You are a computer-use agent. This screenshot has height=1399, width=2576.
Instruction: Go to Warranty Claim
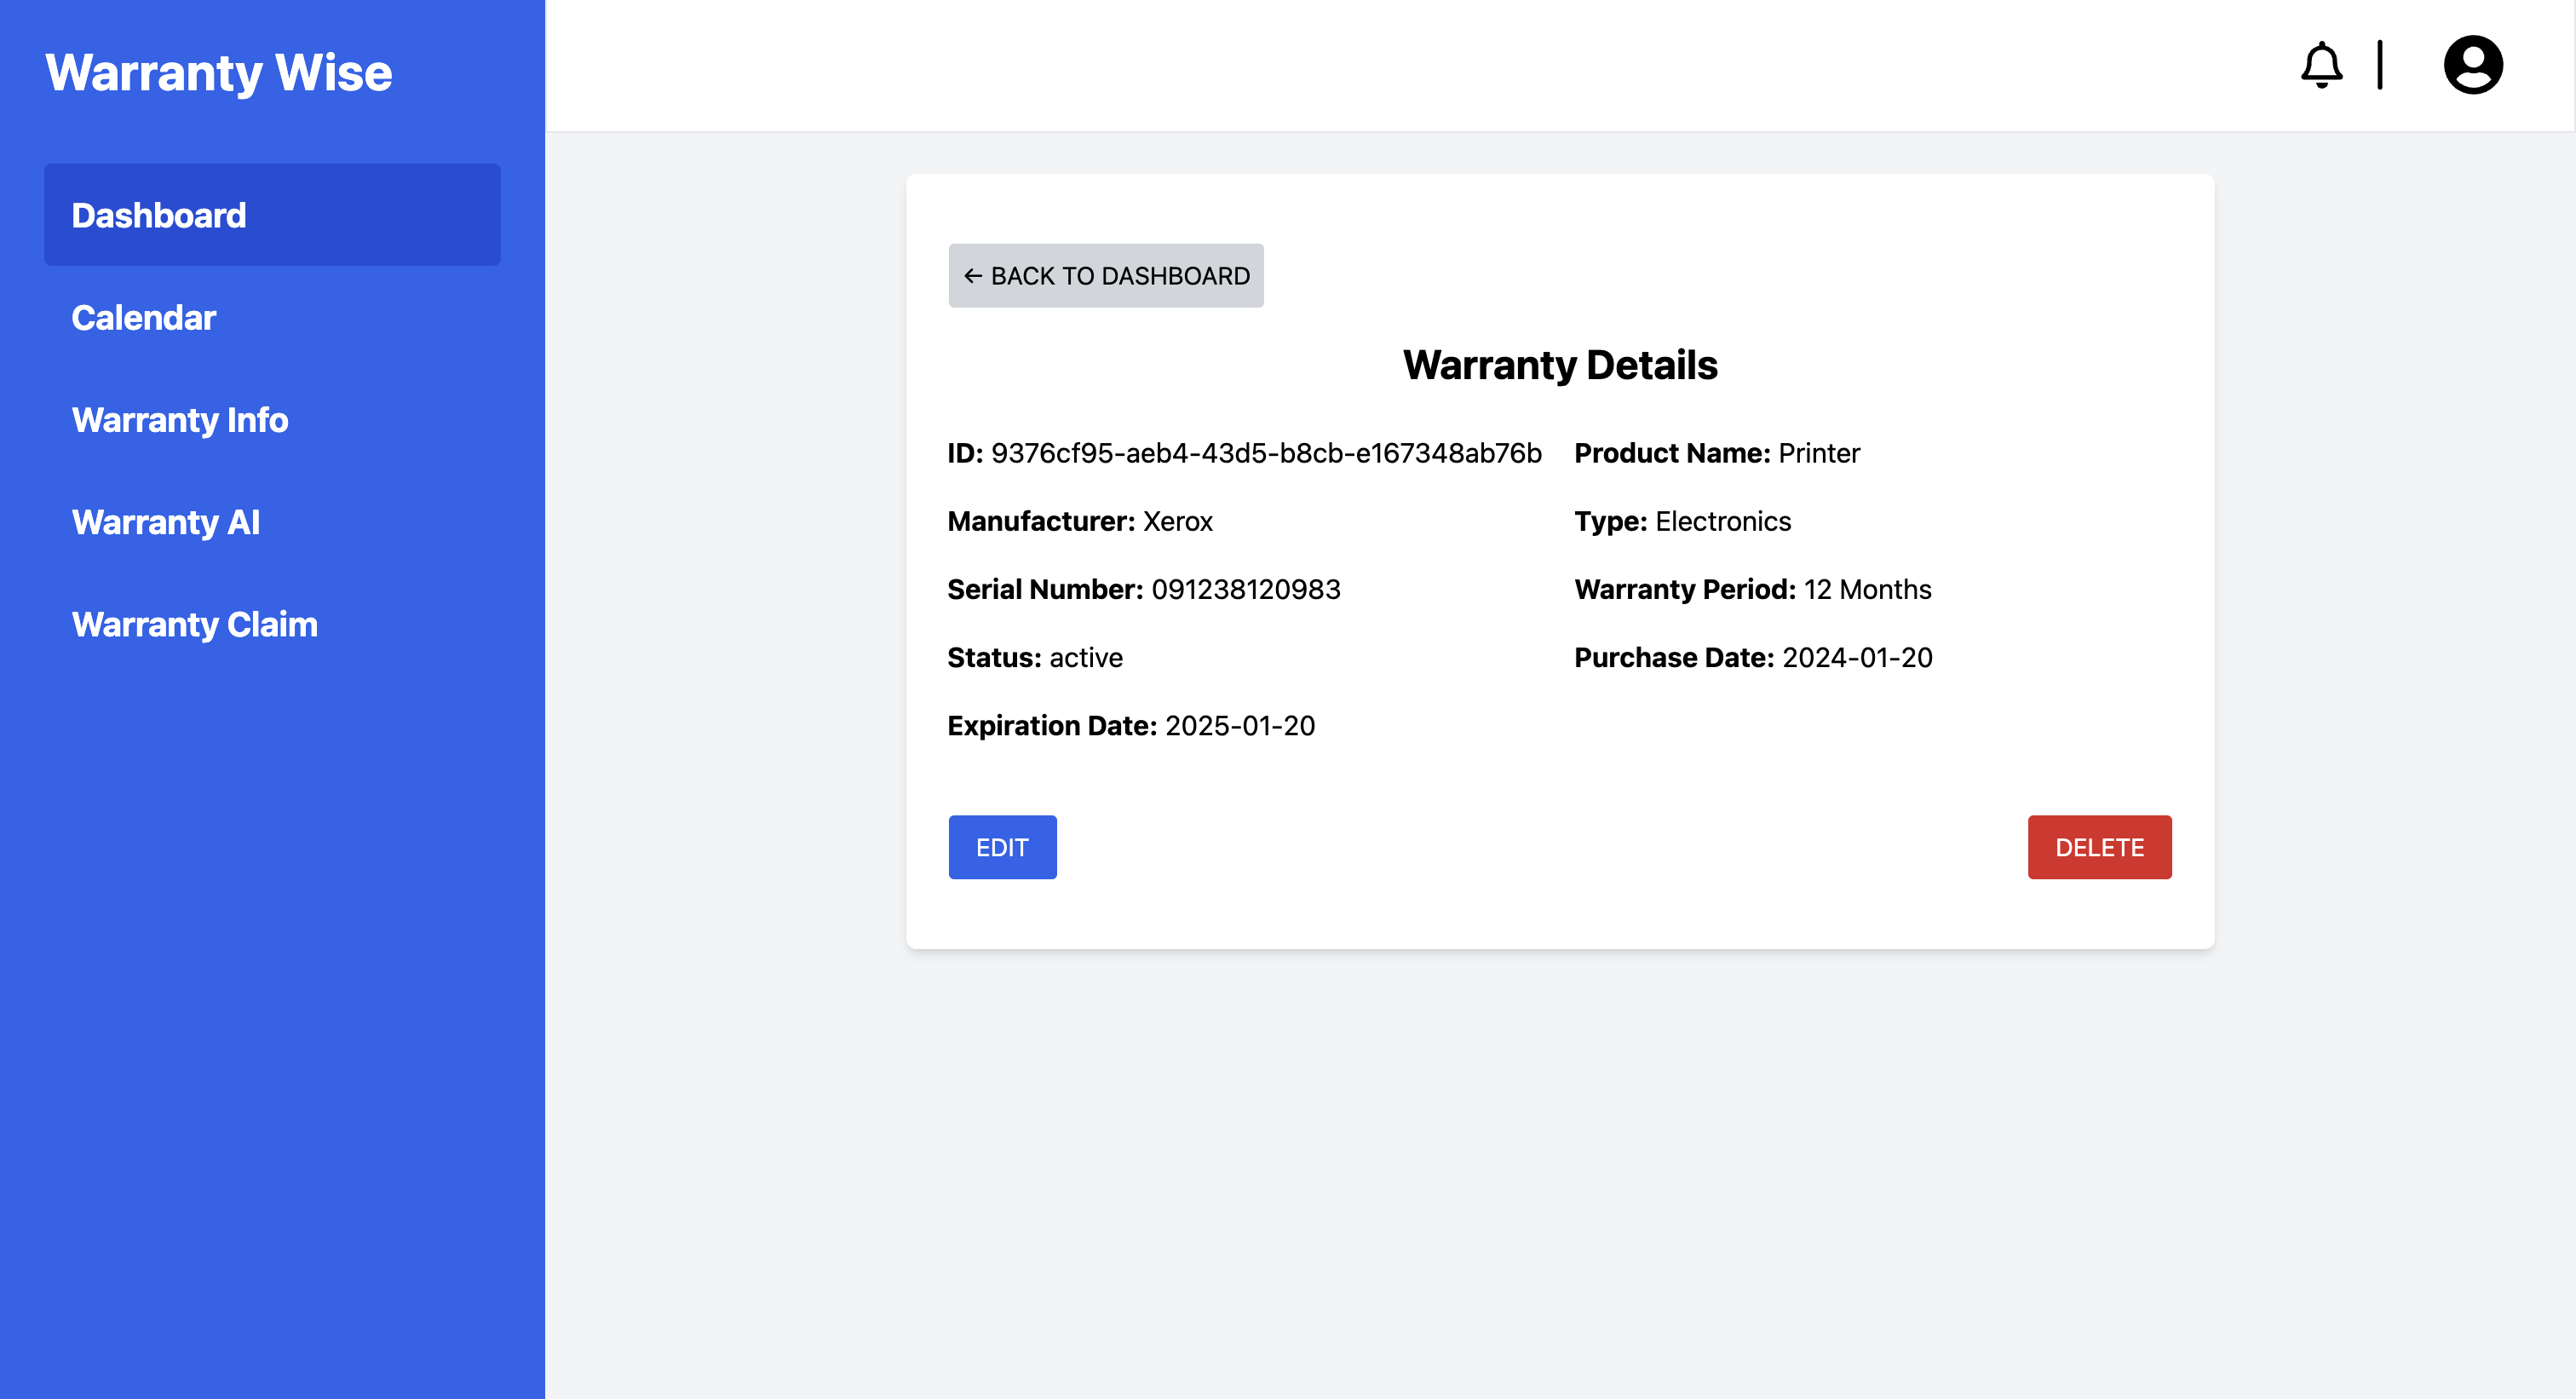[x=194, y=625]
